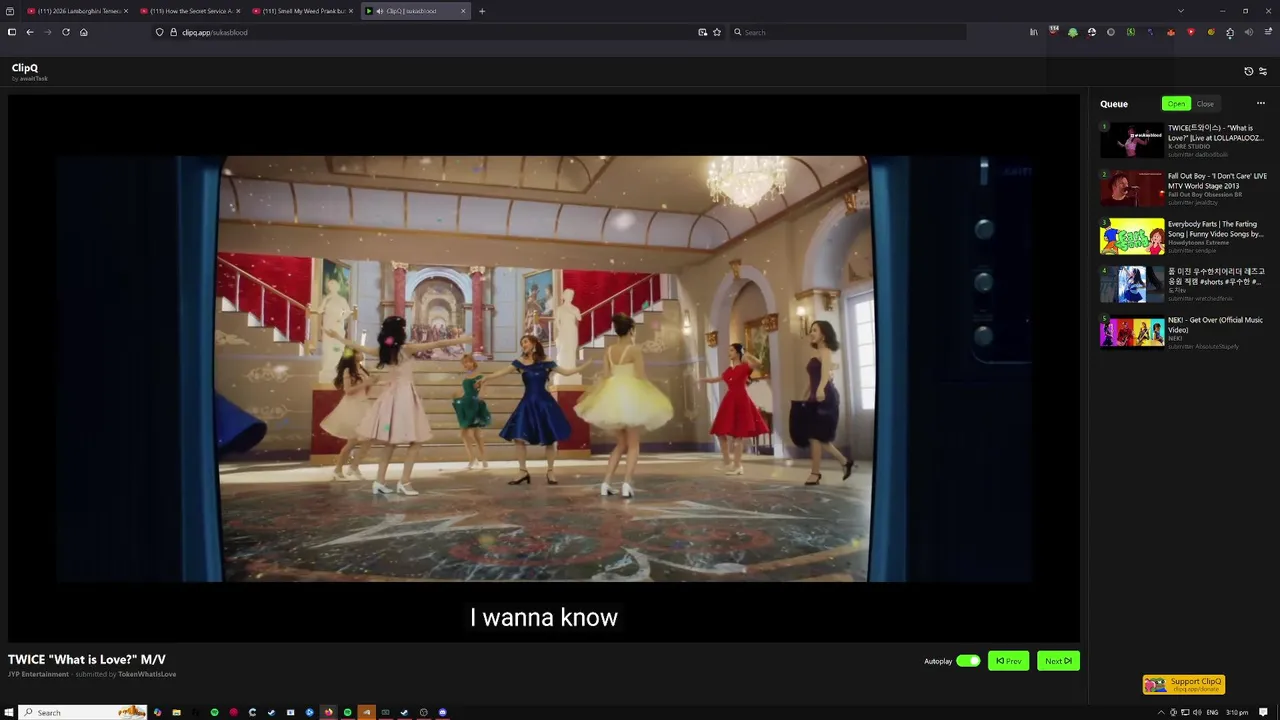Screen dimensions: 1280x720
Task: Open ClipQ settings sliders icon
Action: tap(1263, 71)
